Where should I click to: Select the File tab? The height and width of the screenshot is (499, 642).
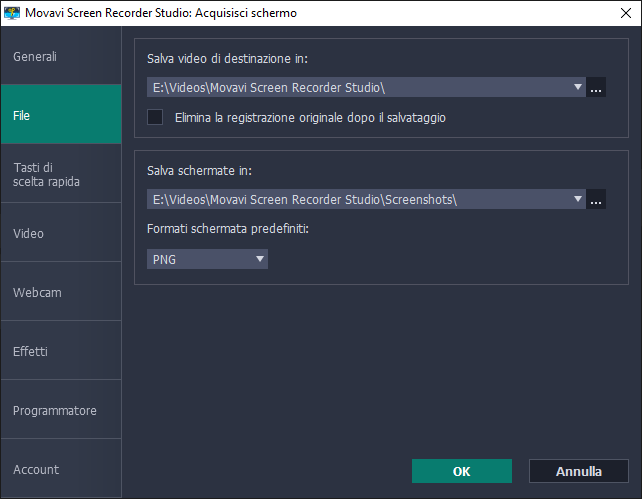(61, 115)
